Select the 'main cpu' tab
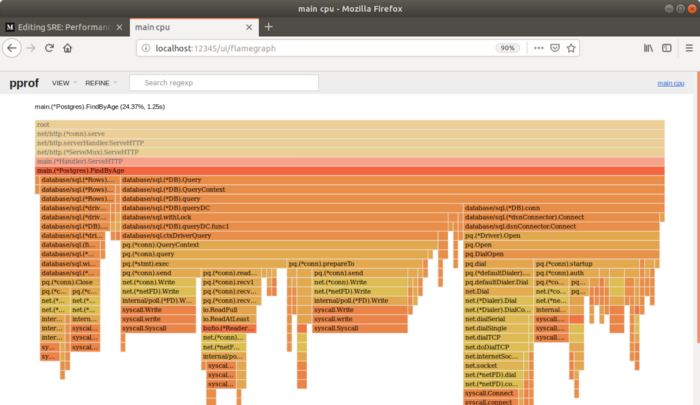This screenshot has height=405, width=700. (x=194, y=27)
